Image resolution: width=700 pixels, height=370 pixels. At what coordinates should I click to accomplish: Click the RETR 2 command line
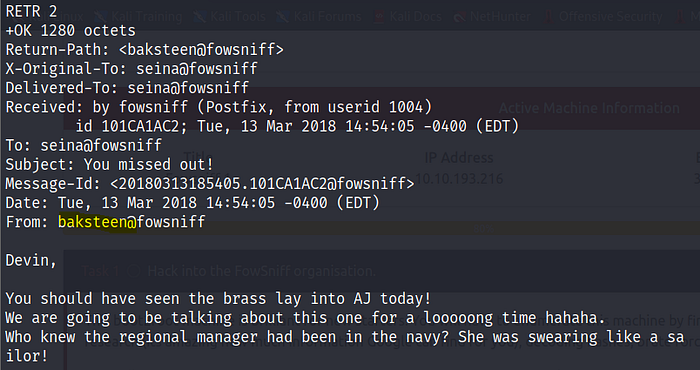point(31,12)
